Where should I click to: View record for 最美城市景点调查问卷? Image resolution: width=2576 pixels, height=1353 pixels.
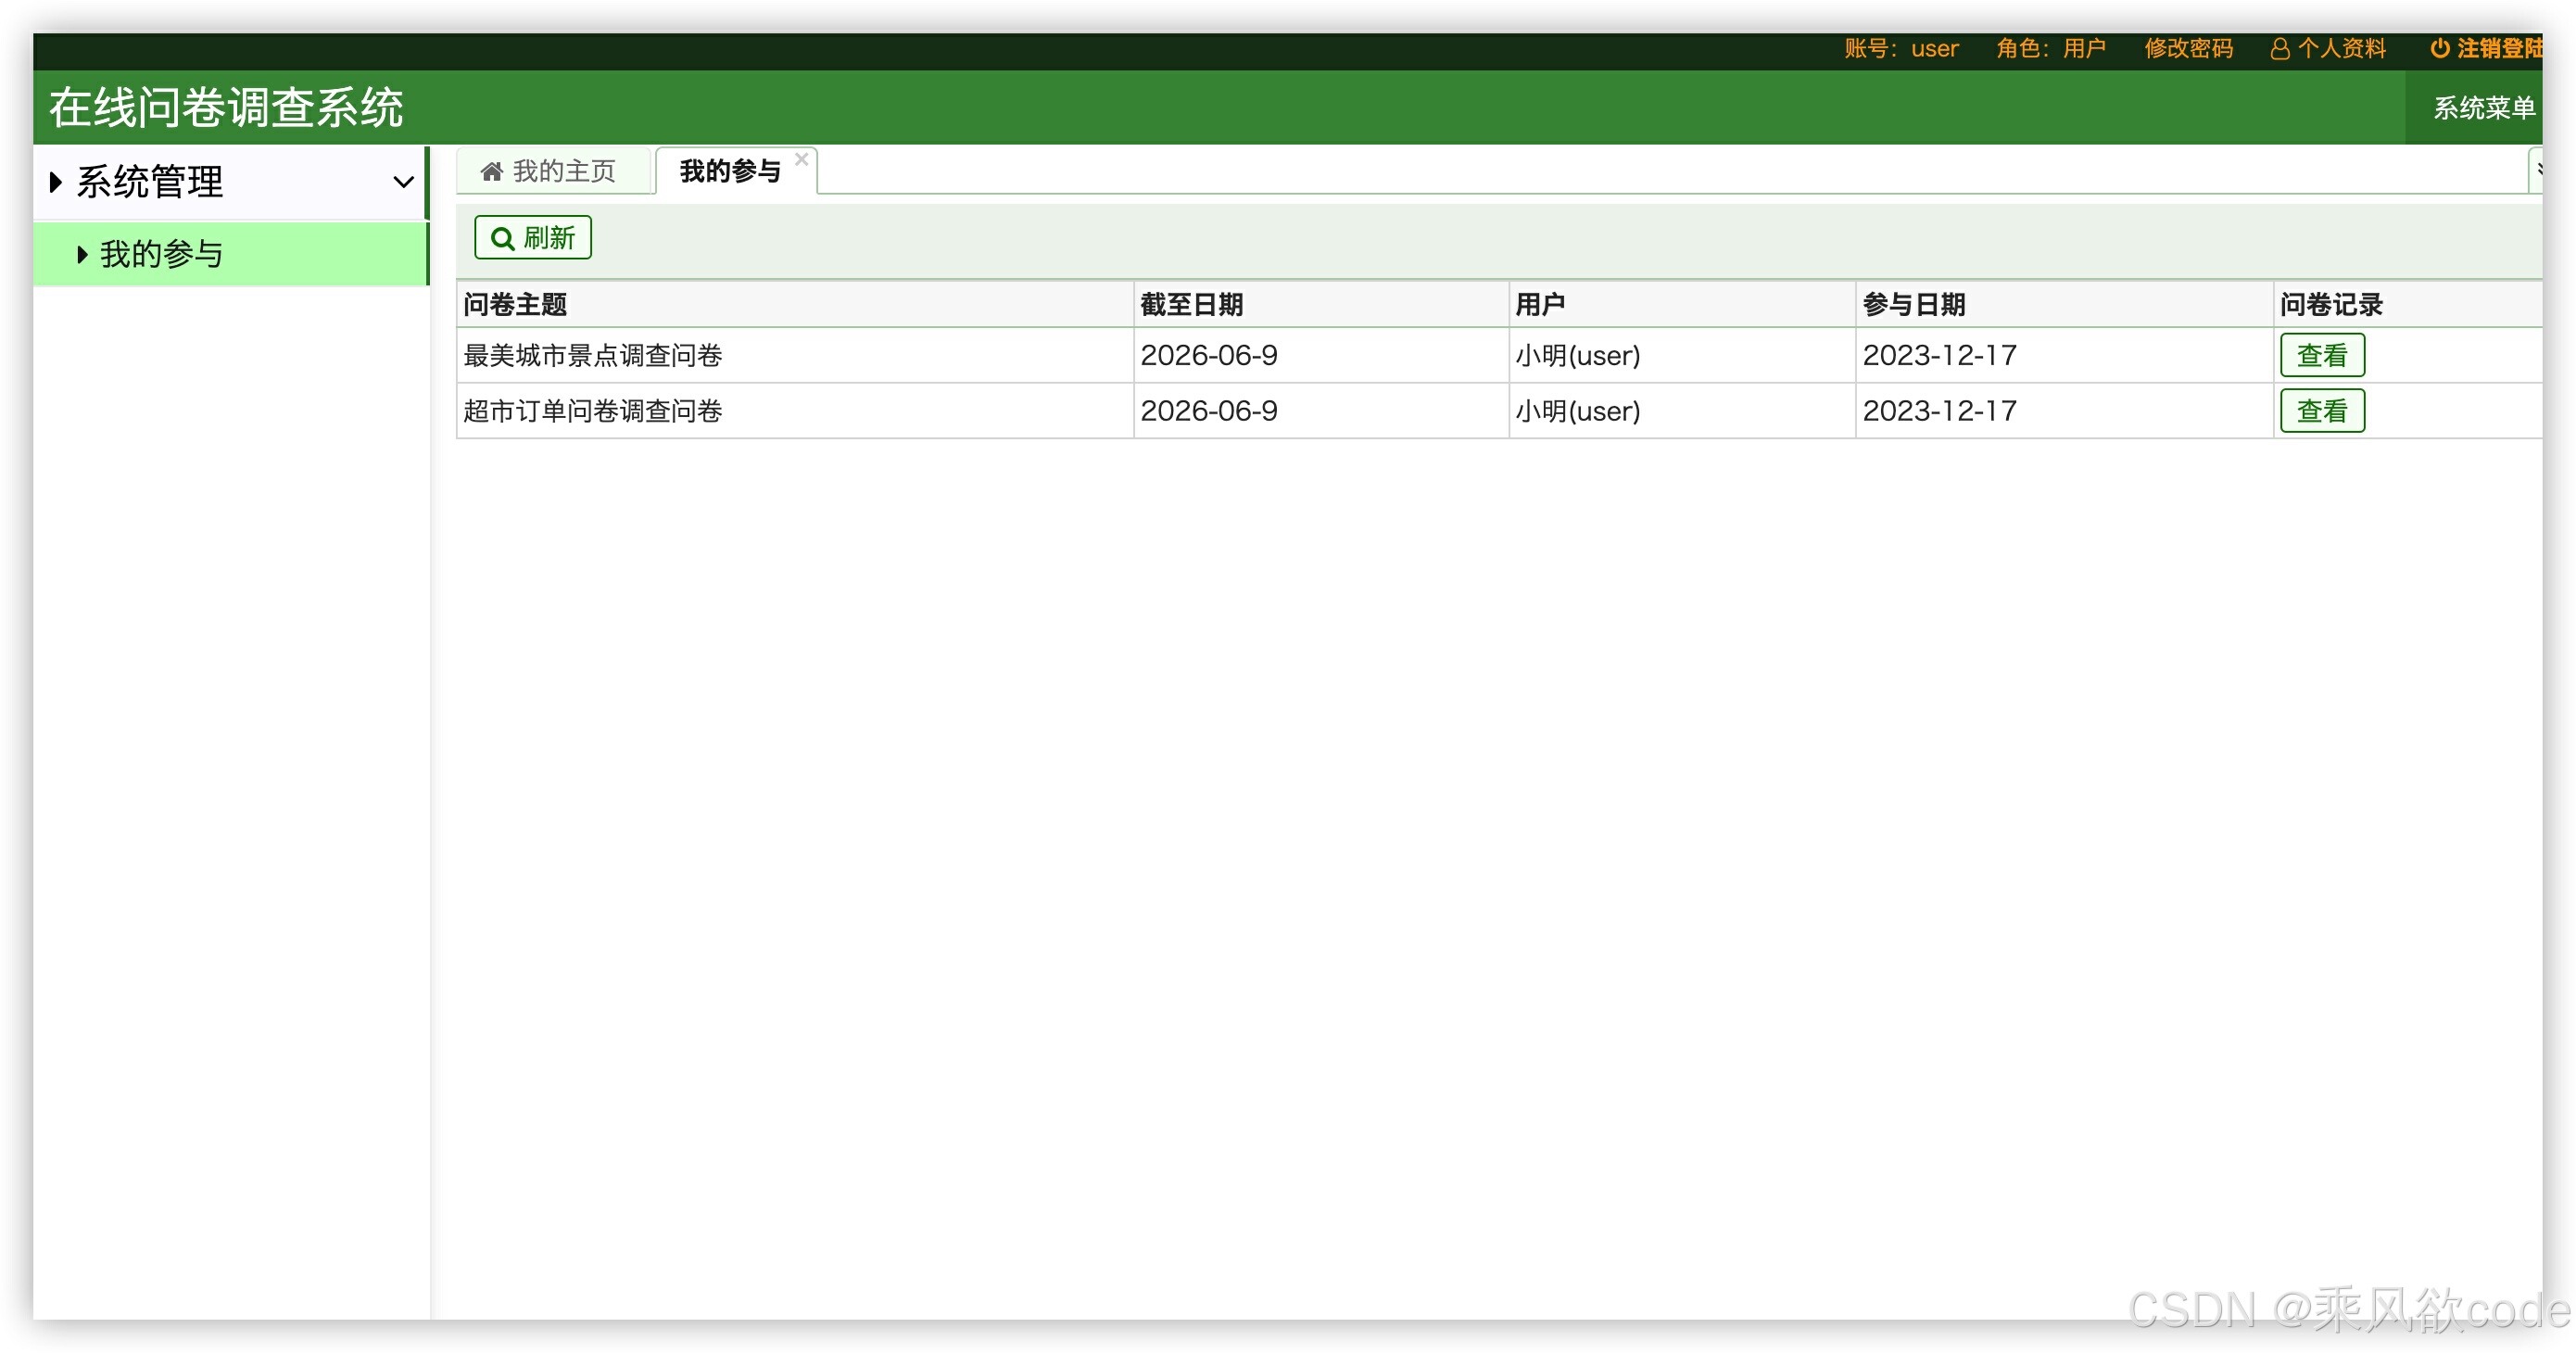click(x=2321, y=355)
